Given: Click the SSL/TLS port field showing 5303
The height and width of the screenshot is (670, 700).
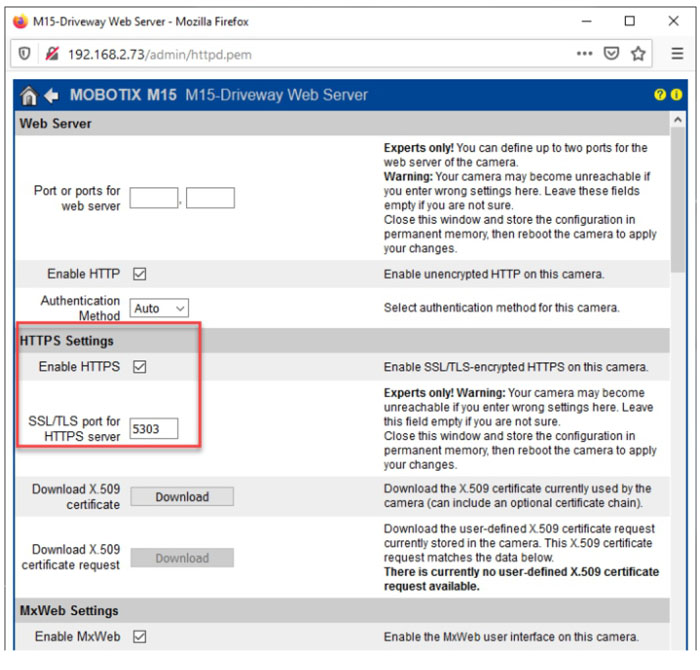Looking at the screenshot, I should (x=154, y=429).
